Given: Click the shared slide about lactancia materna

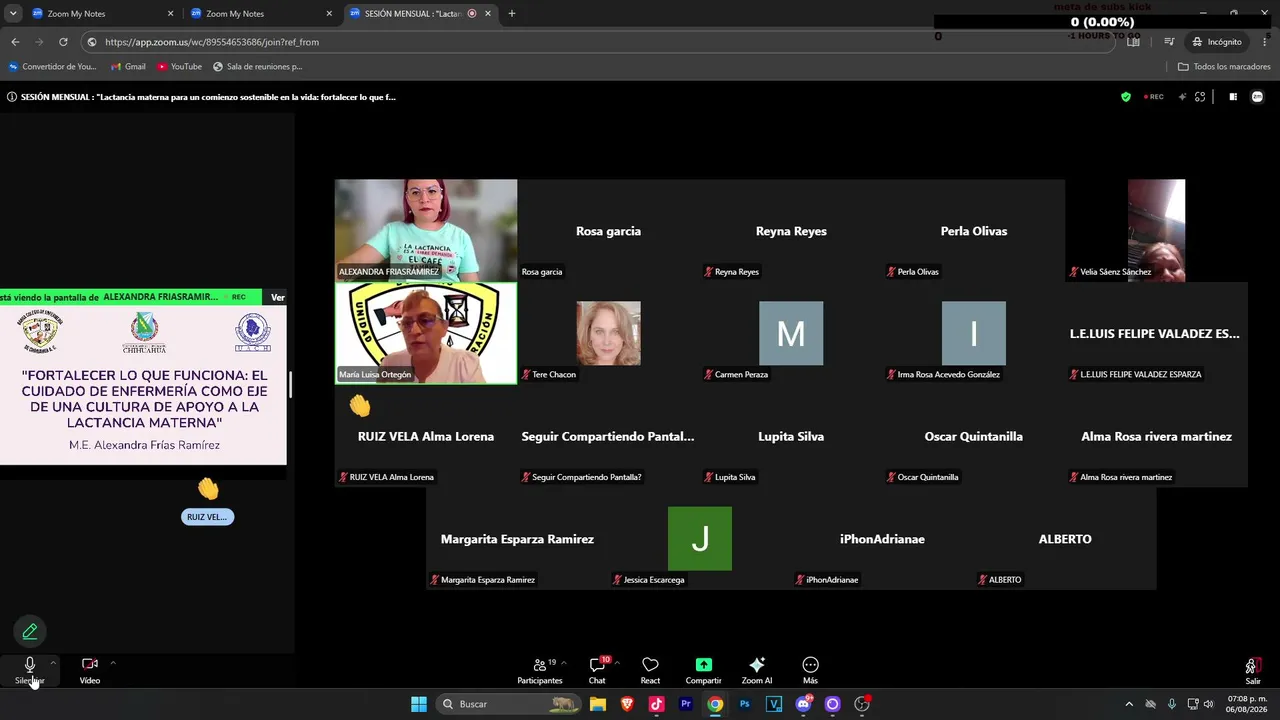Looking at the screenshot, I should pyautogui.click(x=143, y=385).
